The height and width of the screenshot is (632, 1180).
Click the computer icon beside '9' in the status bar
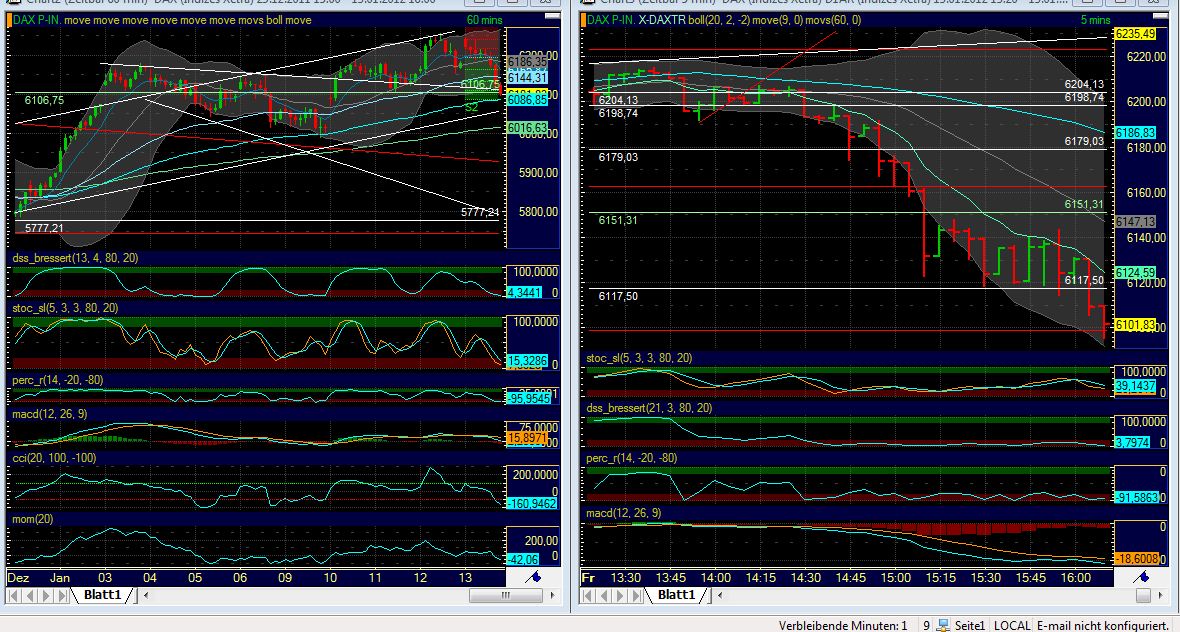click(x=941, y=625)
